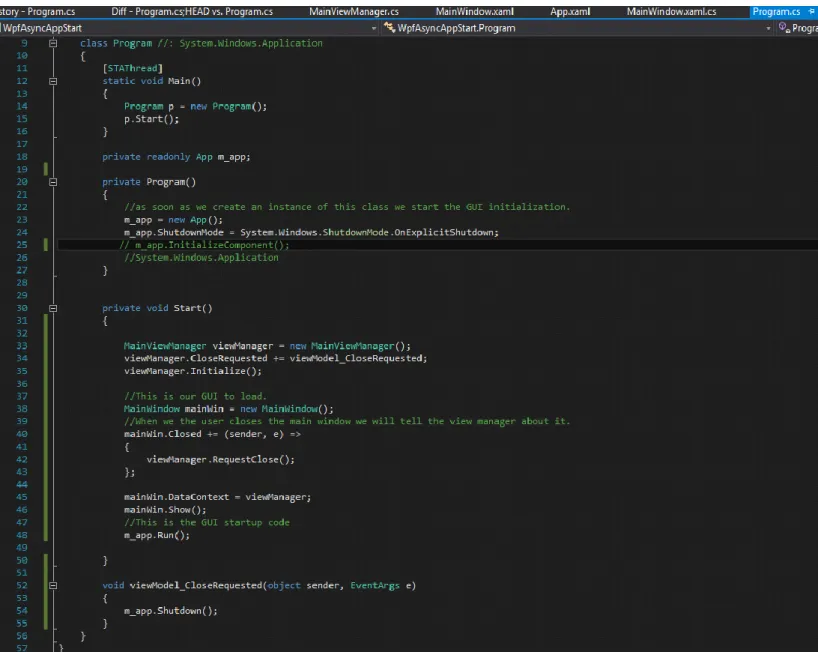
Task: Click the m_app.Shutdown(); statement
Action: [171, 611]
